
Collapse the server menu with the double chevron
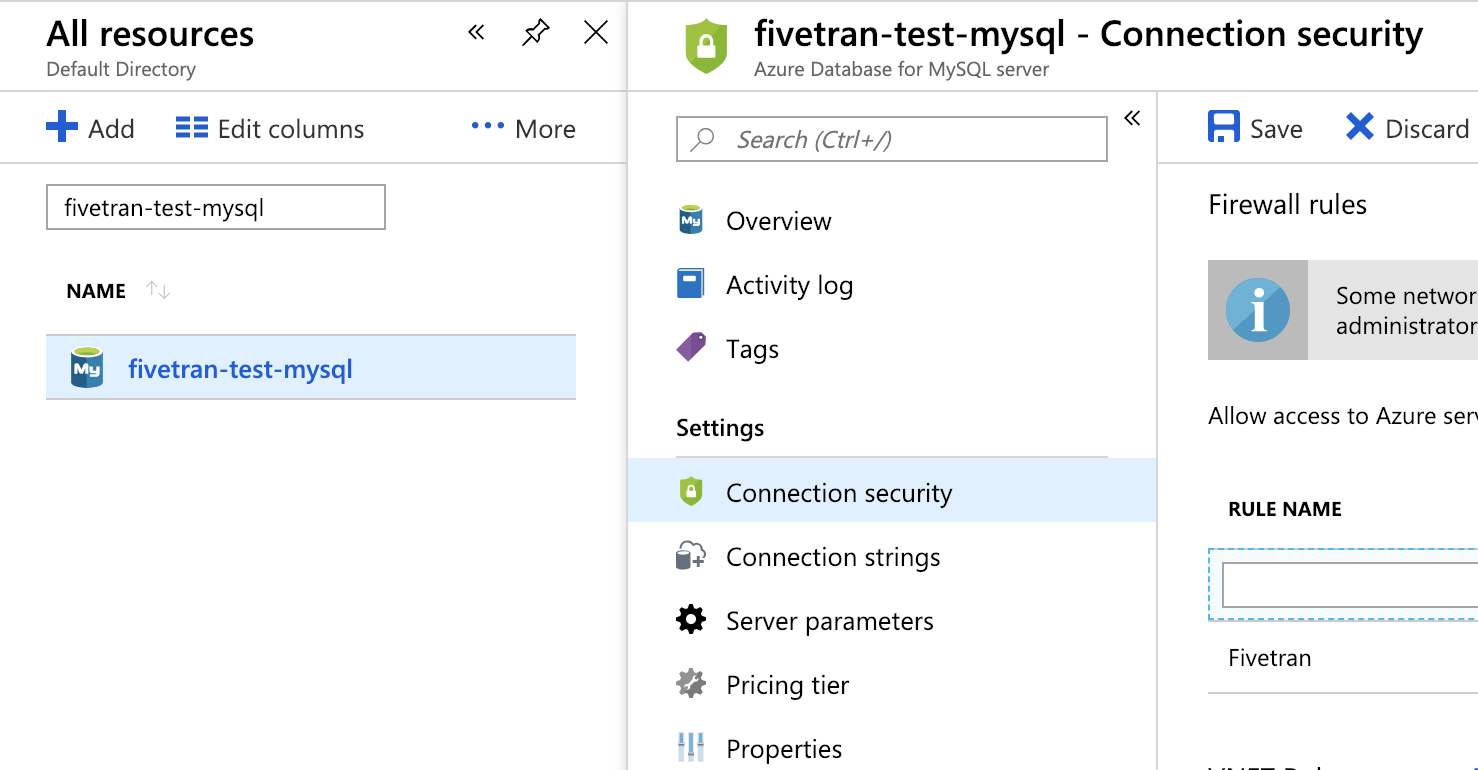coord(1132,118)
